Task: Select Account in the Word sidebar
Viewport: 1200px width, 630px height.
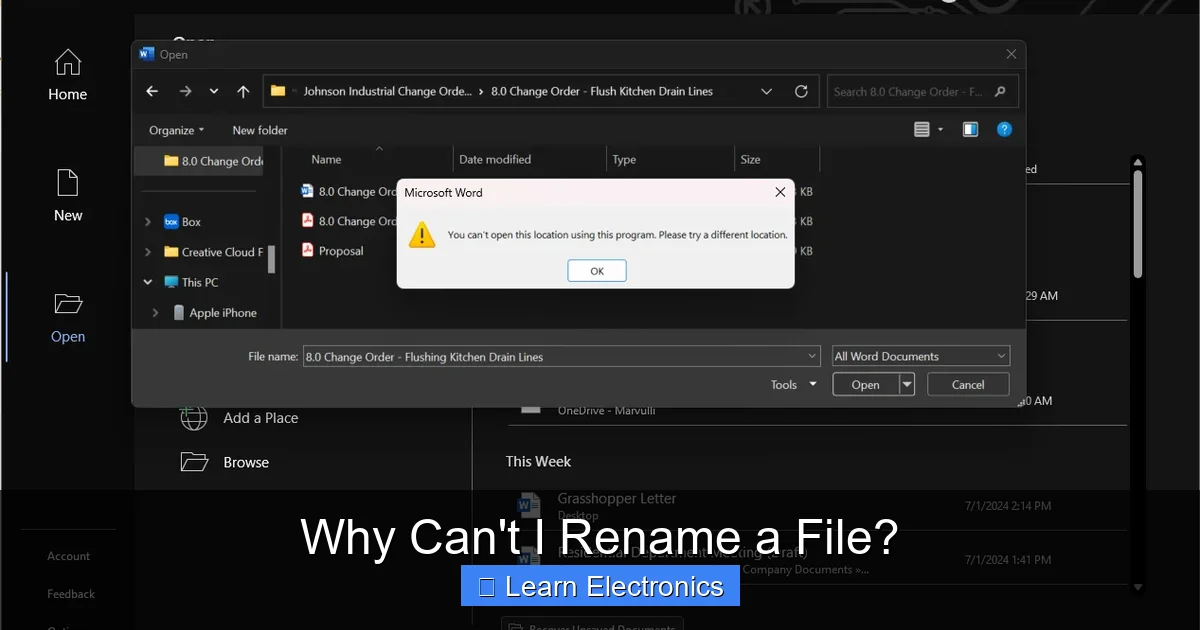Action: tap(67, 556)
